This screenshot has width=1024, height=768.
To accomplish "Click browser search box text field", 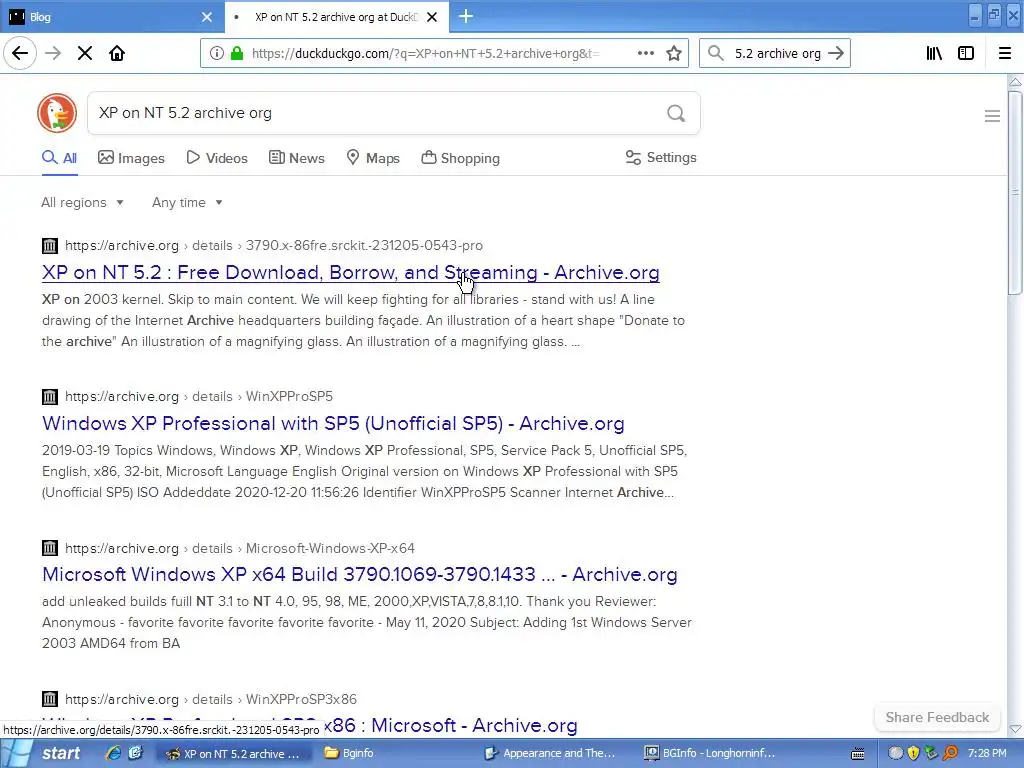I will click(x=777, y=54).
